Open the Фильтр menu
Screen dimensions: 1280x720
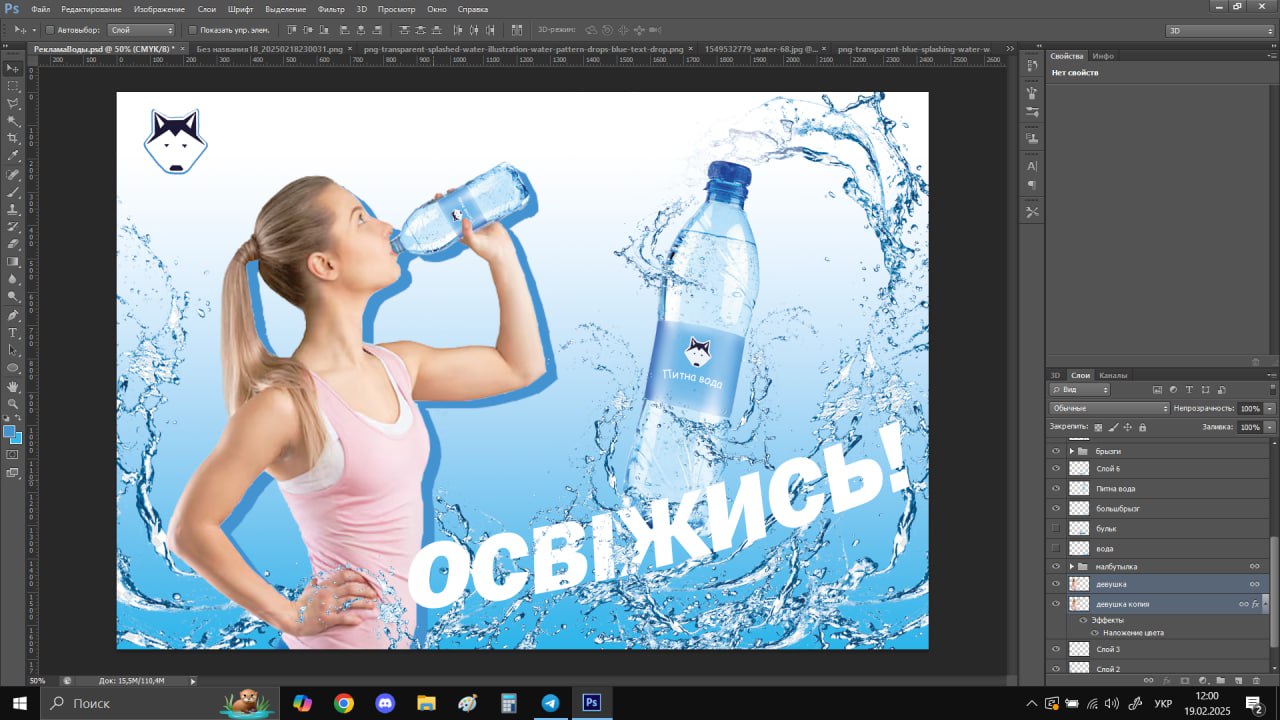(x=331, y=9)
